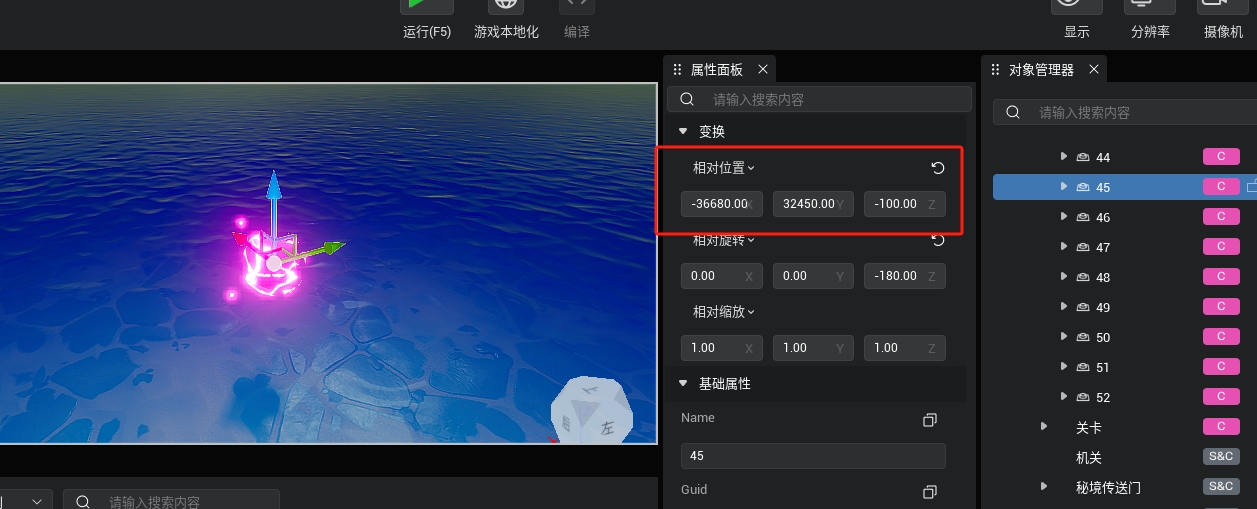
Task: Collapse the 基础属性 section
Action: click(x=684, y=384)
